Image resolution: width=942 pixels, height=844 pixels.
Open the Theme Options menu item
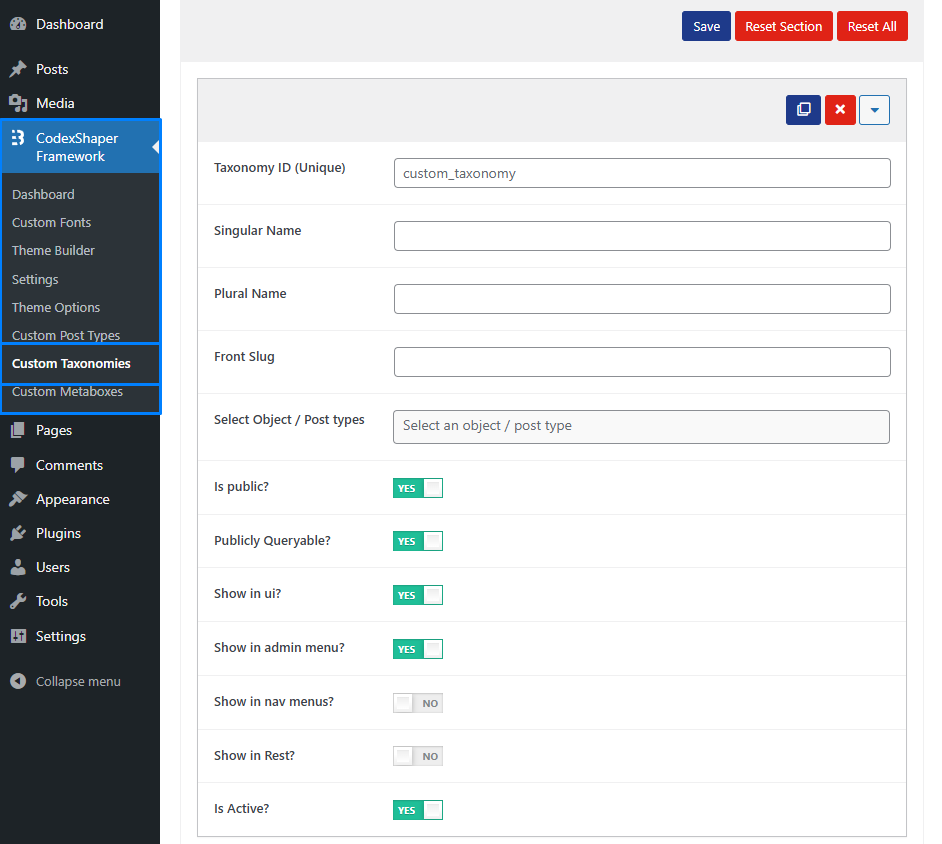click(x=57, y=307)
